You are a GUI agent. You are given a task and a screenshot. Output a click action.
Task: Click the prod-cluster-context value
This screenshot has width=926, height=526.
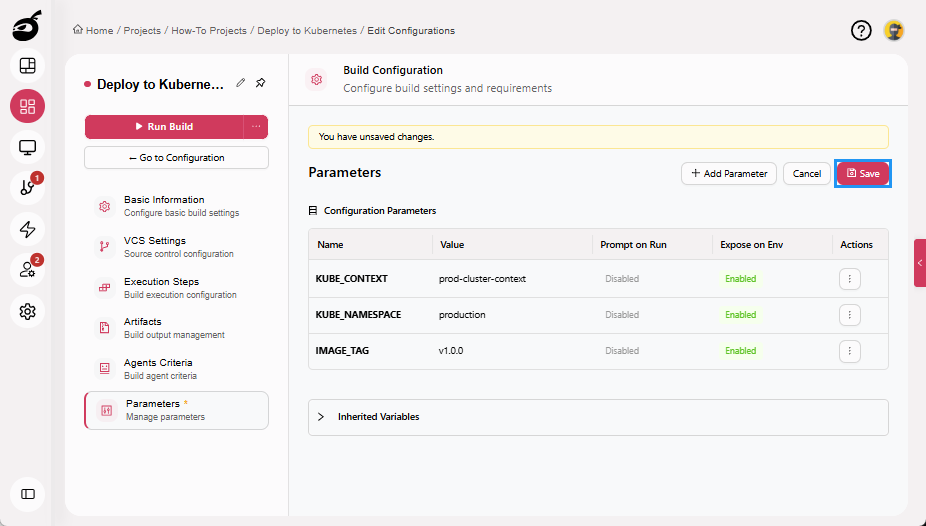[x=482, y=279]
